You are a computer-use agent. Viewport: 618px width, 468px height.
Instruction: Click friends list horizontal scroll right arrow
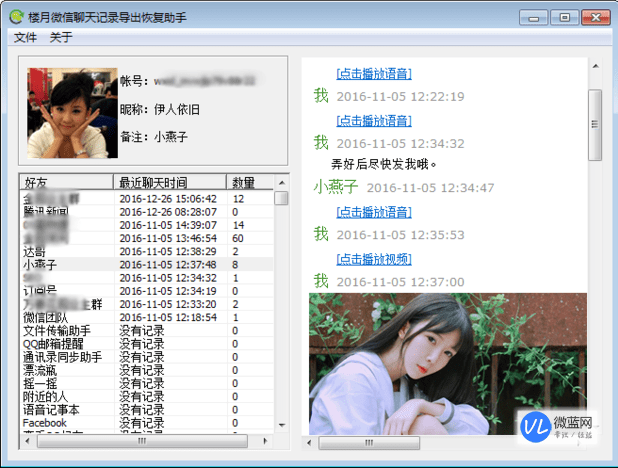click(265, 441)
